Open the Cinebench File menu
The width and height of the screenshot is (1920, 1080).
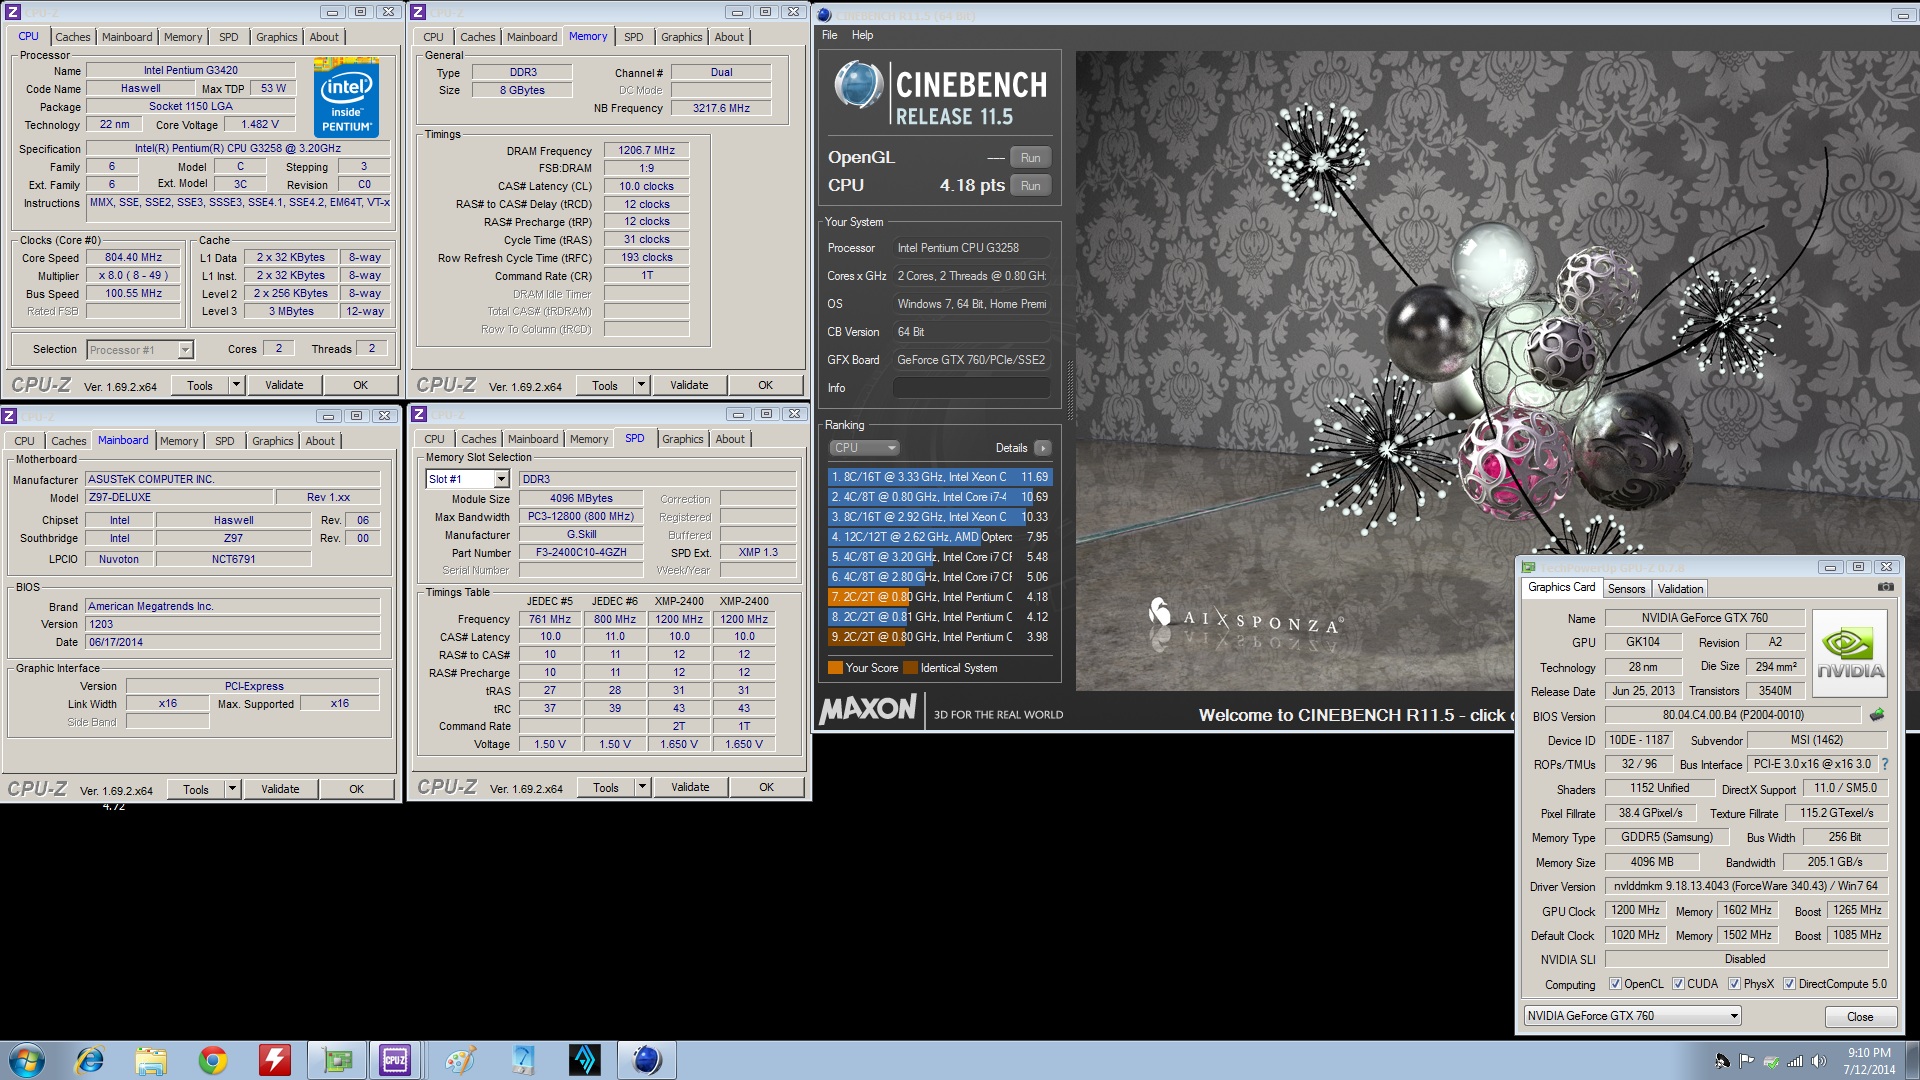click(830, 35)
